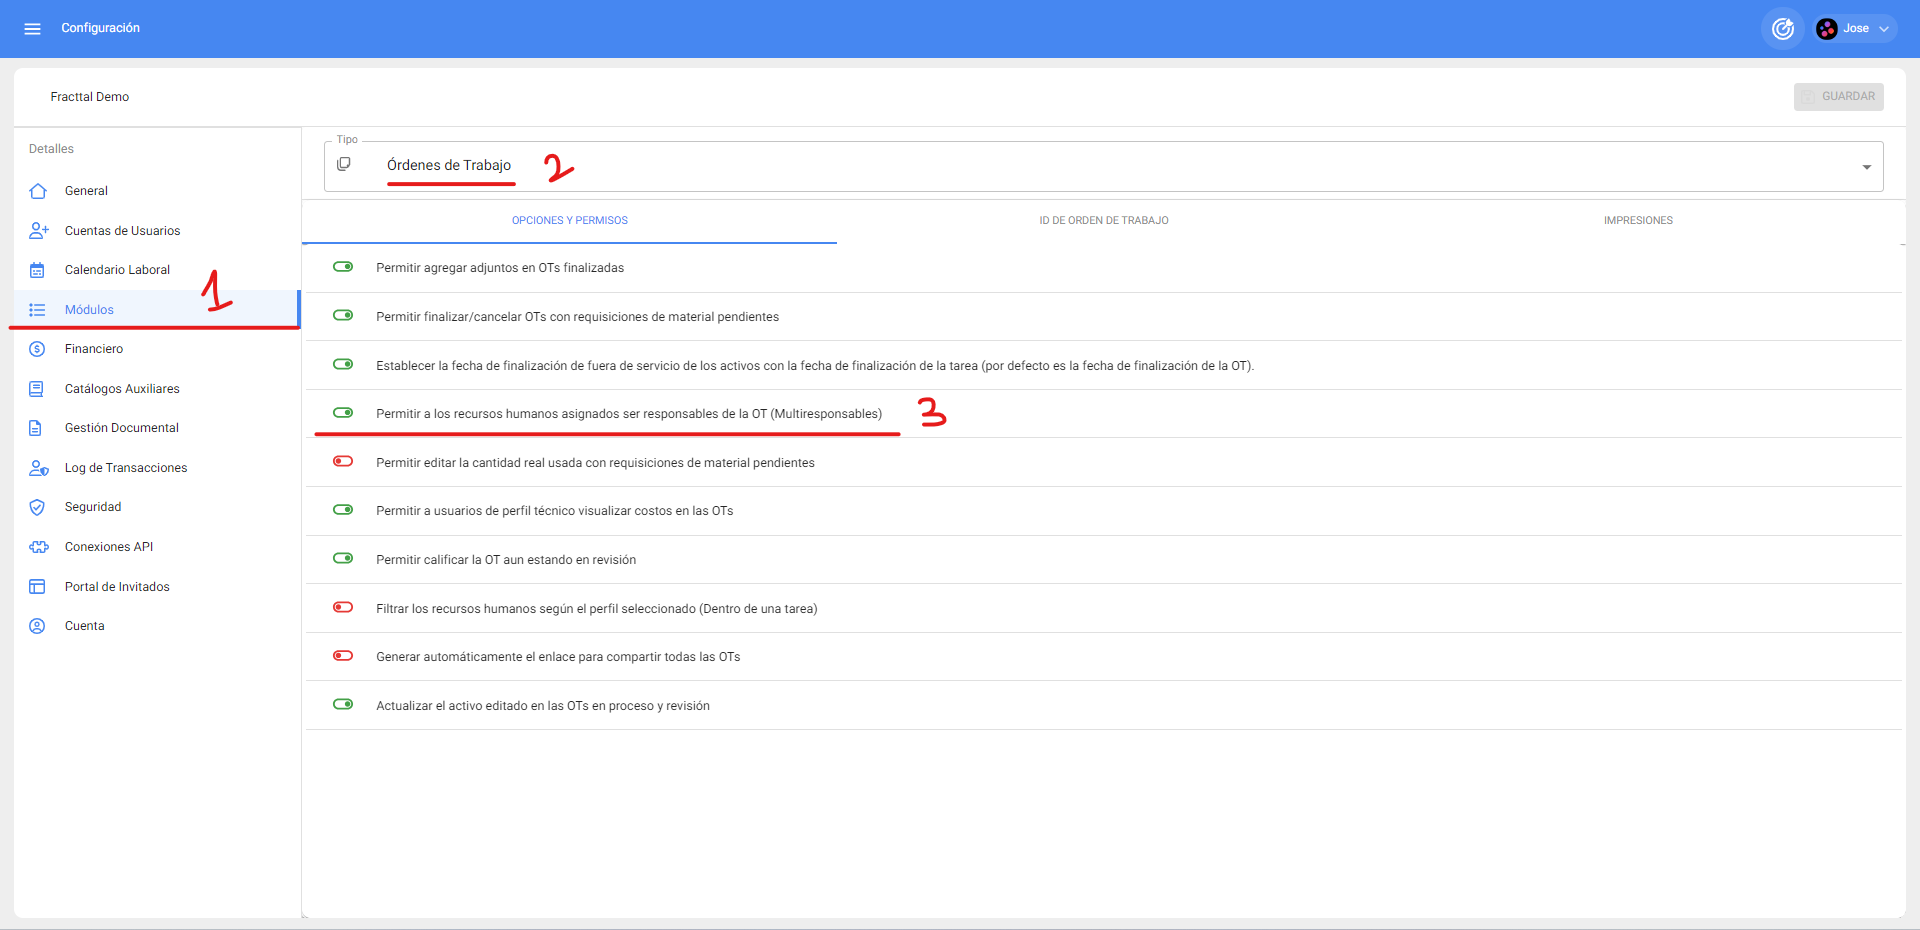This screenshot has height=930, width=1920.
Task: Switch to ID de Orden de Trabajo tab
Action: 1103,221
